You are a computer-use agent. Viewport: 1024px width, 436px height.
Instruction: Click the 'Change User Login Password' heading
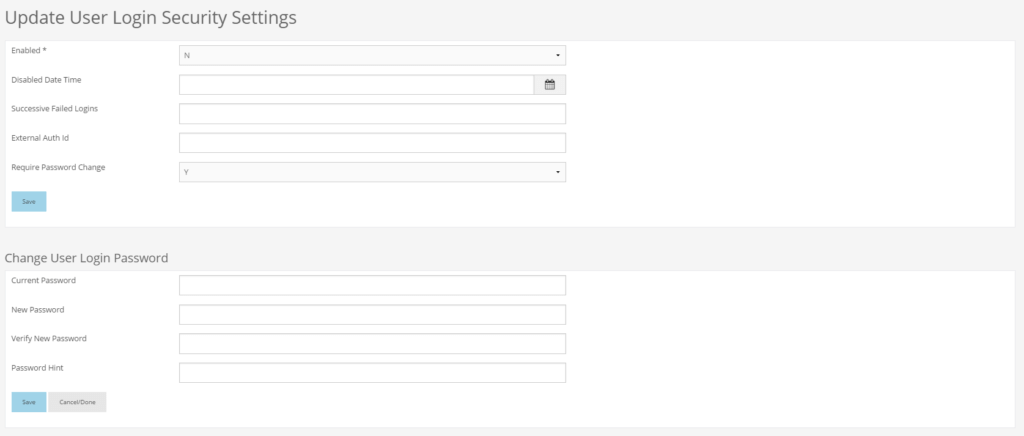pos(86,258)
